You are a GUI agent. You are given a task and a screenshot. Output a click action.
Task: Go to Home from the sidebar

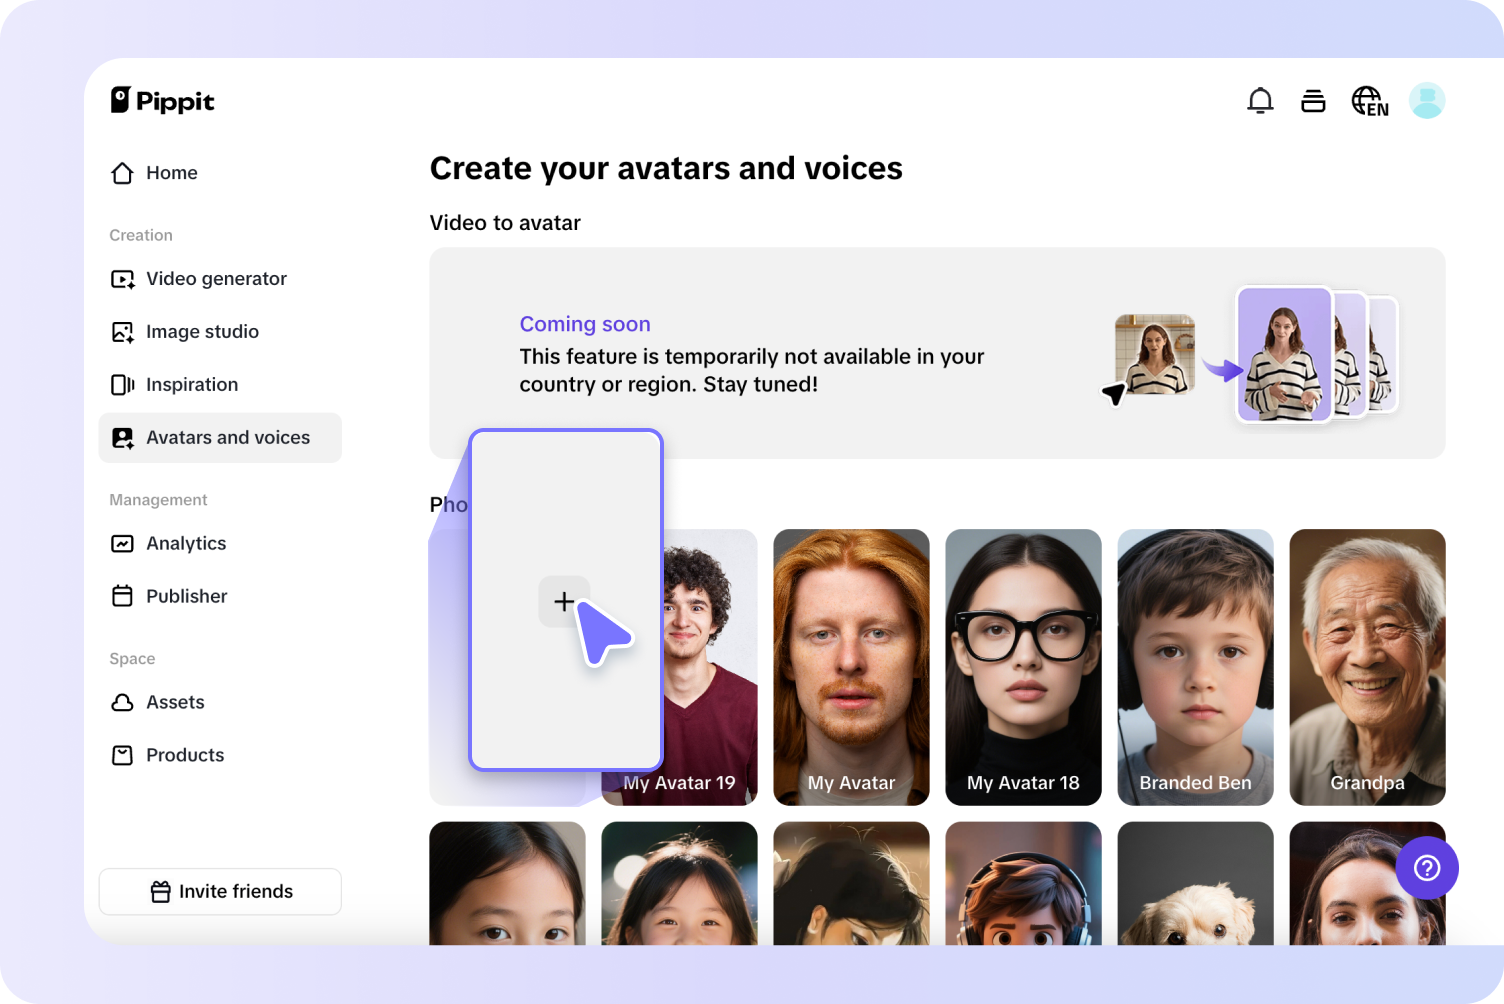coord(171,173)
